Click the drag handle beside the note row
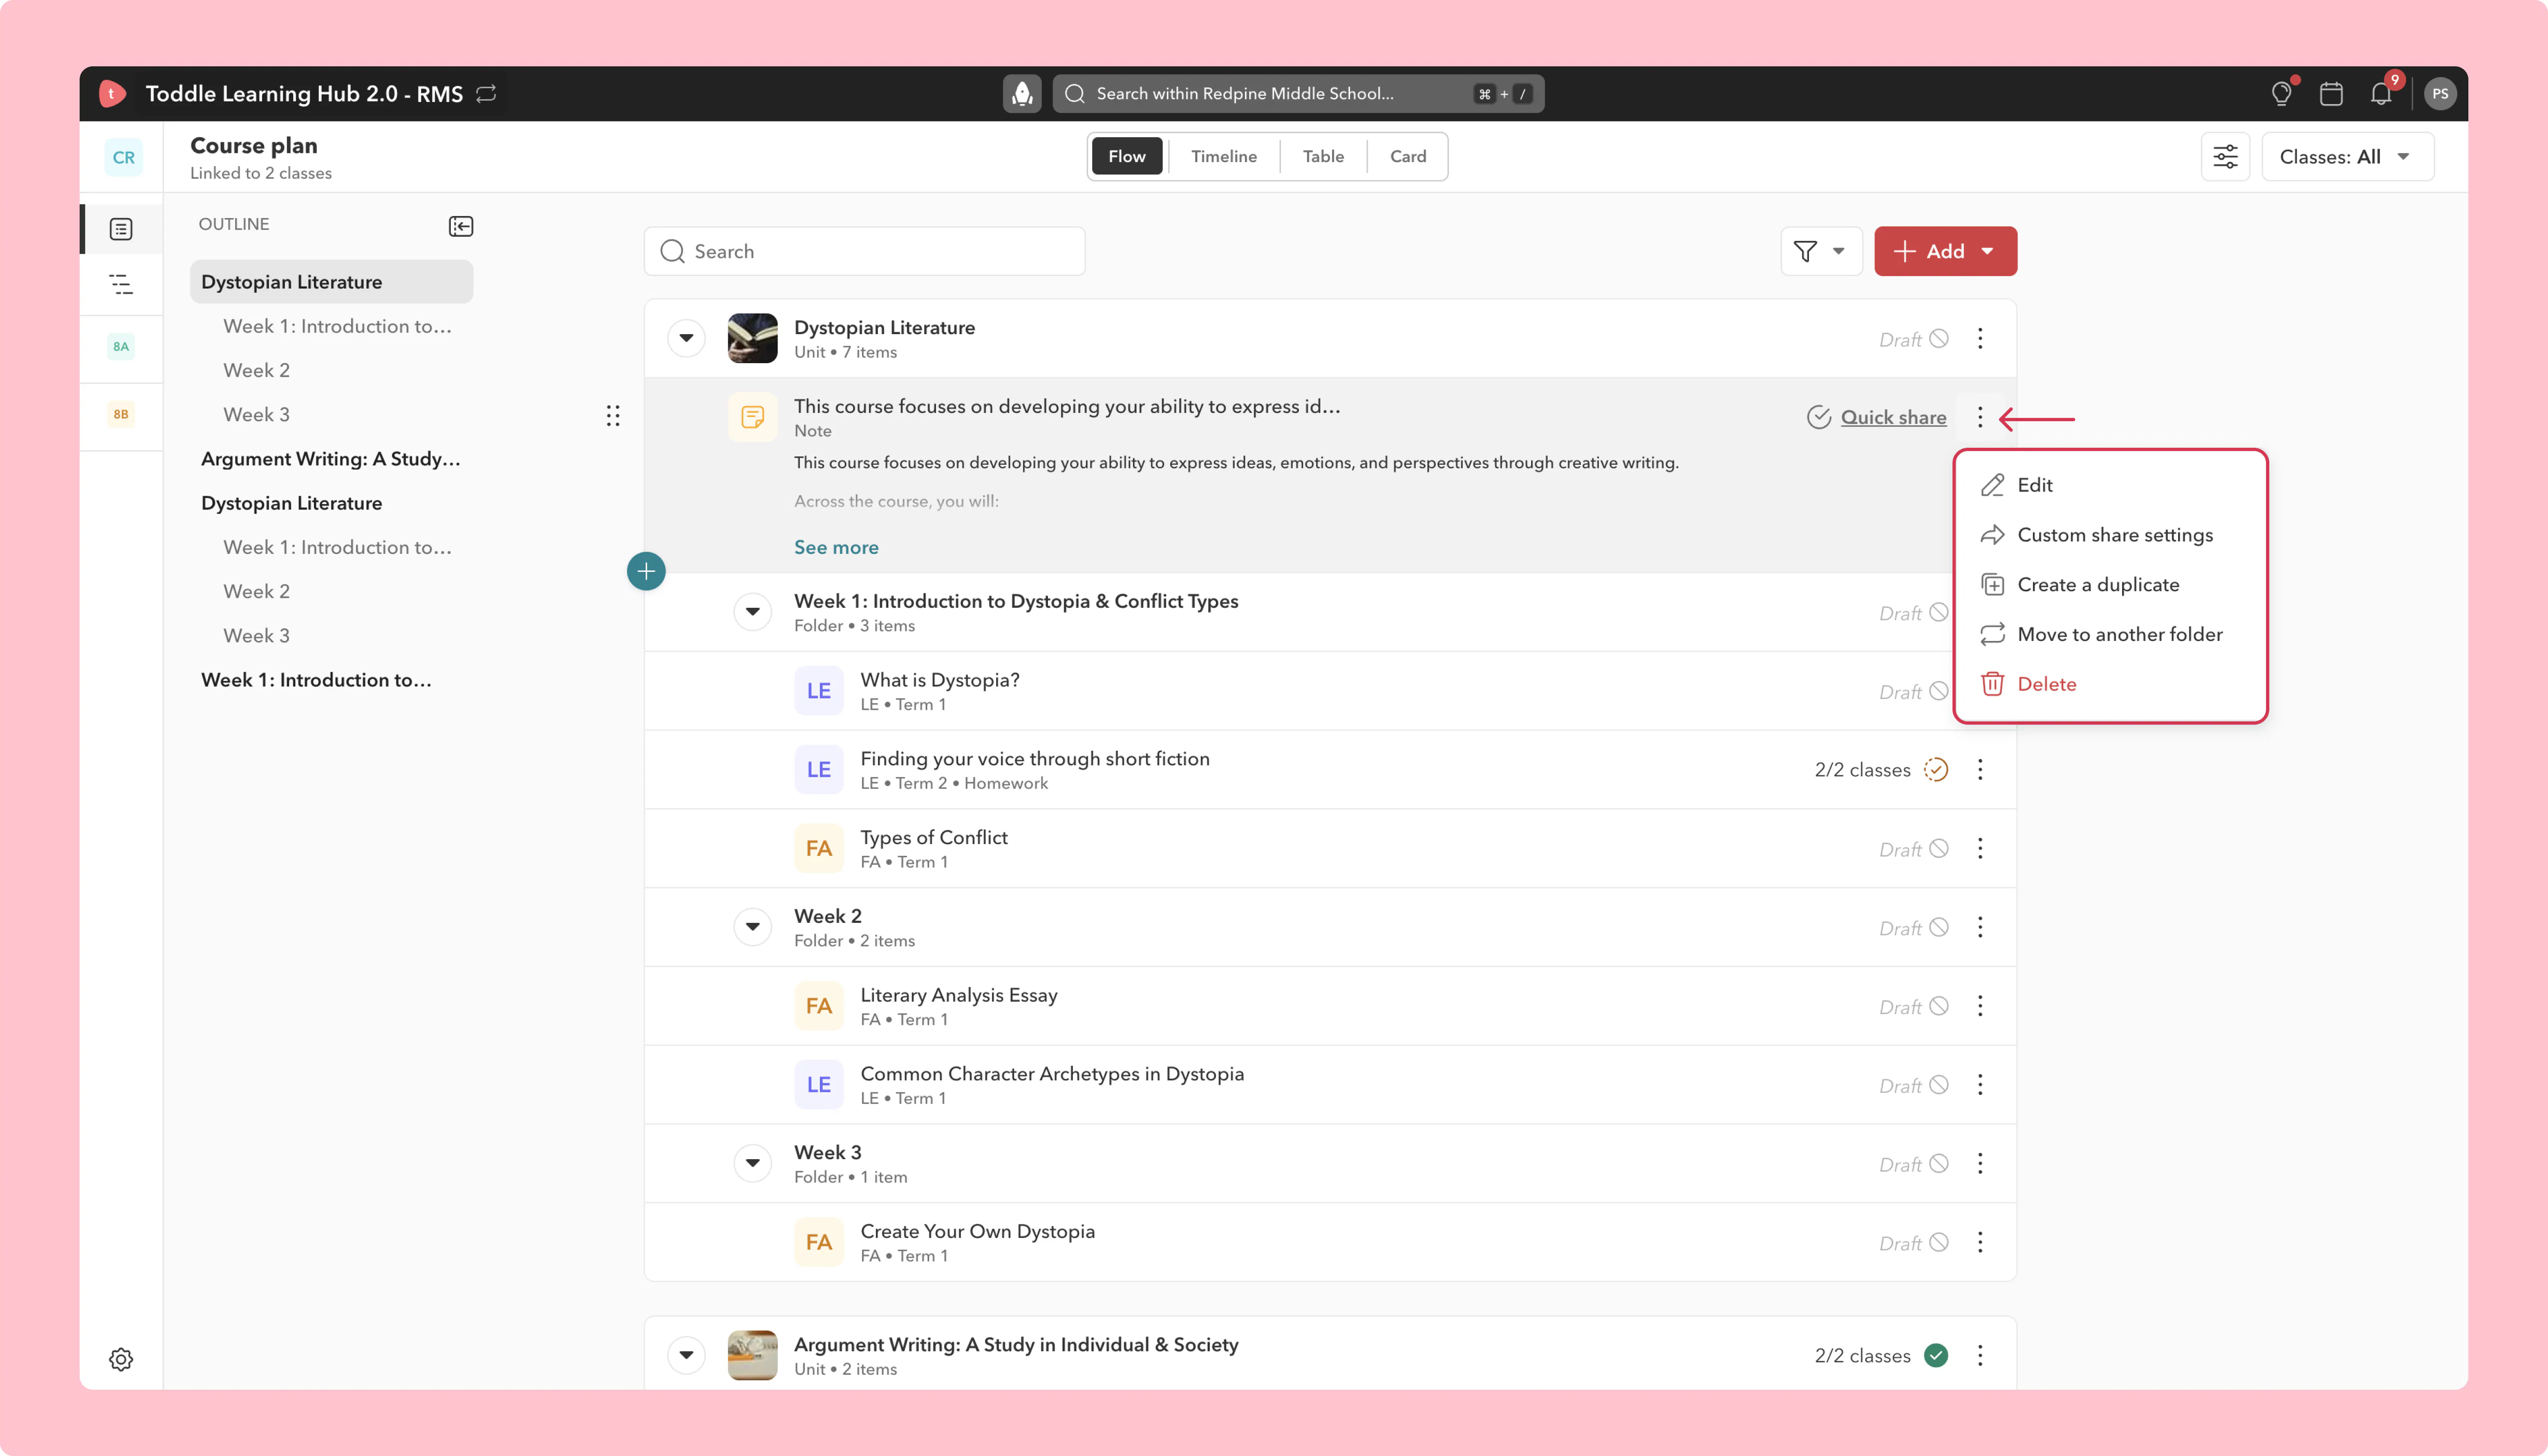2548x1456 pixels. tap(613, 416)
